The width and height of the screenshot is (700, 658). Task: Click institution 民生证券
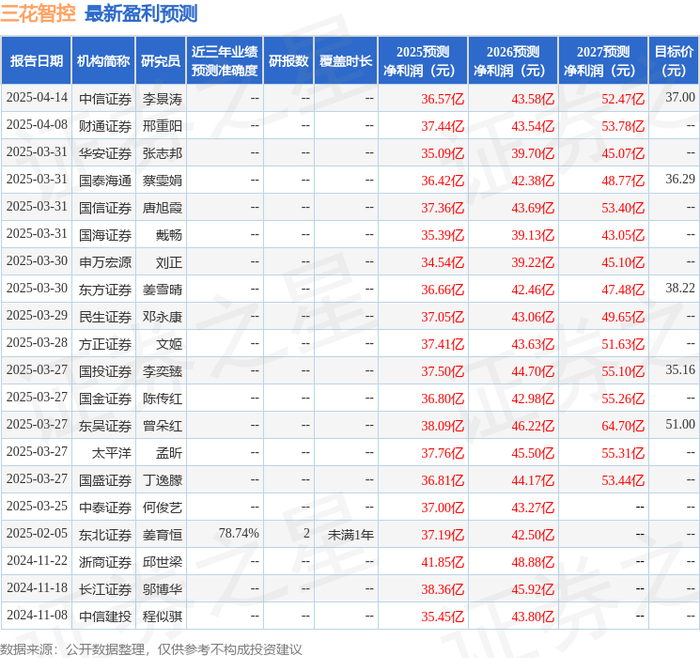[x=105, y=317]
